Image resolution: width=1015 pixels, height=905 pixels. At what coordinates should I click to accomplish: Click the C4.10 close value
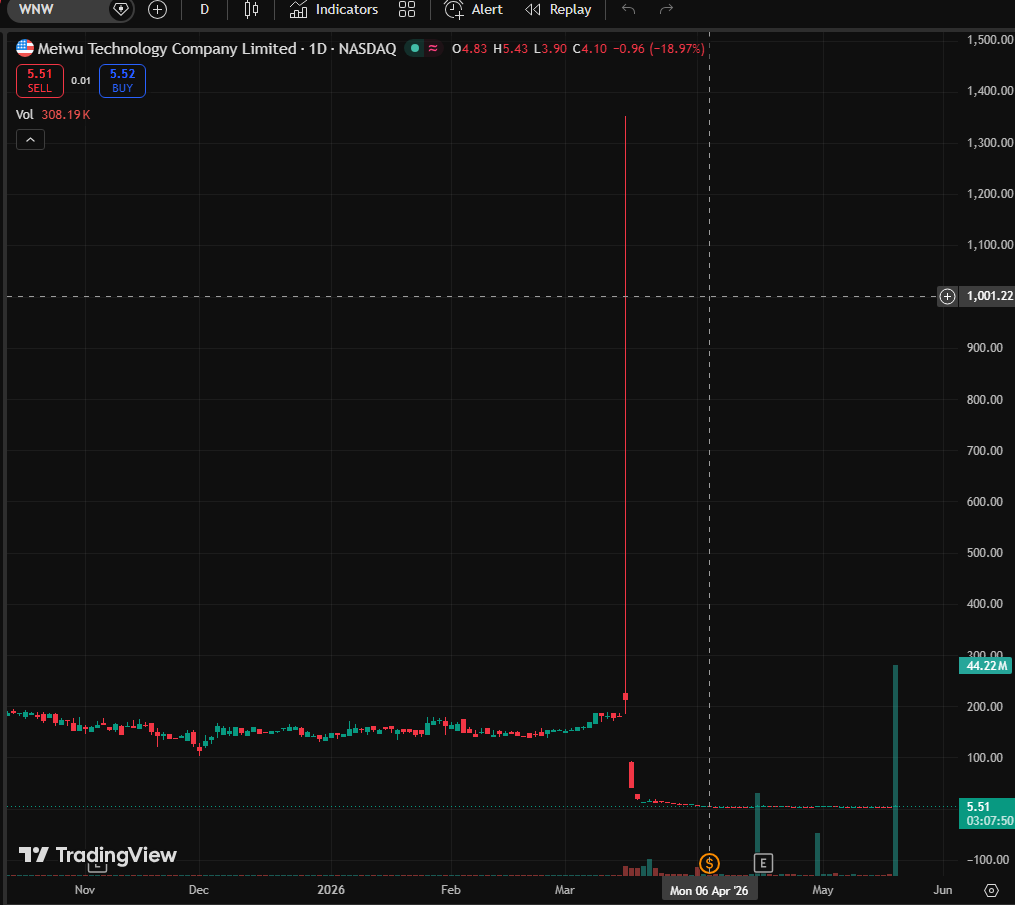point(590,49)
